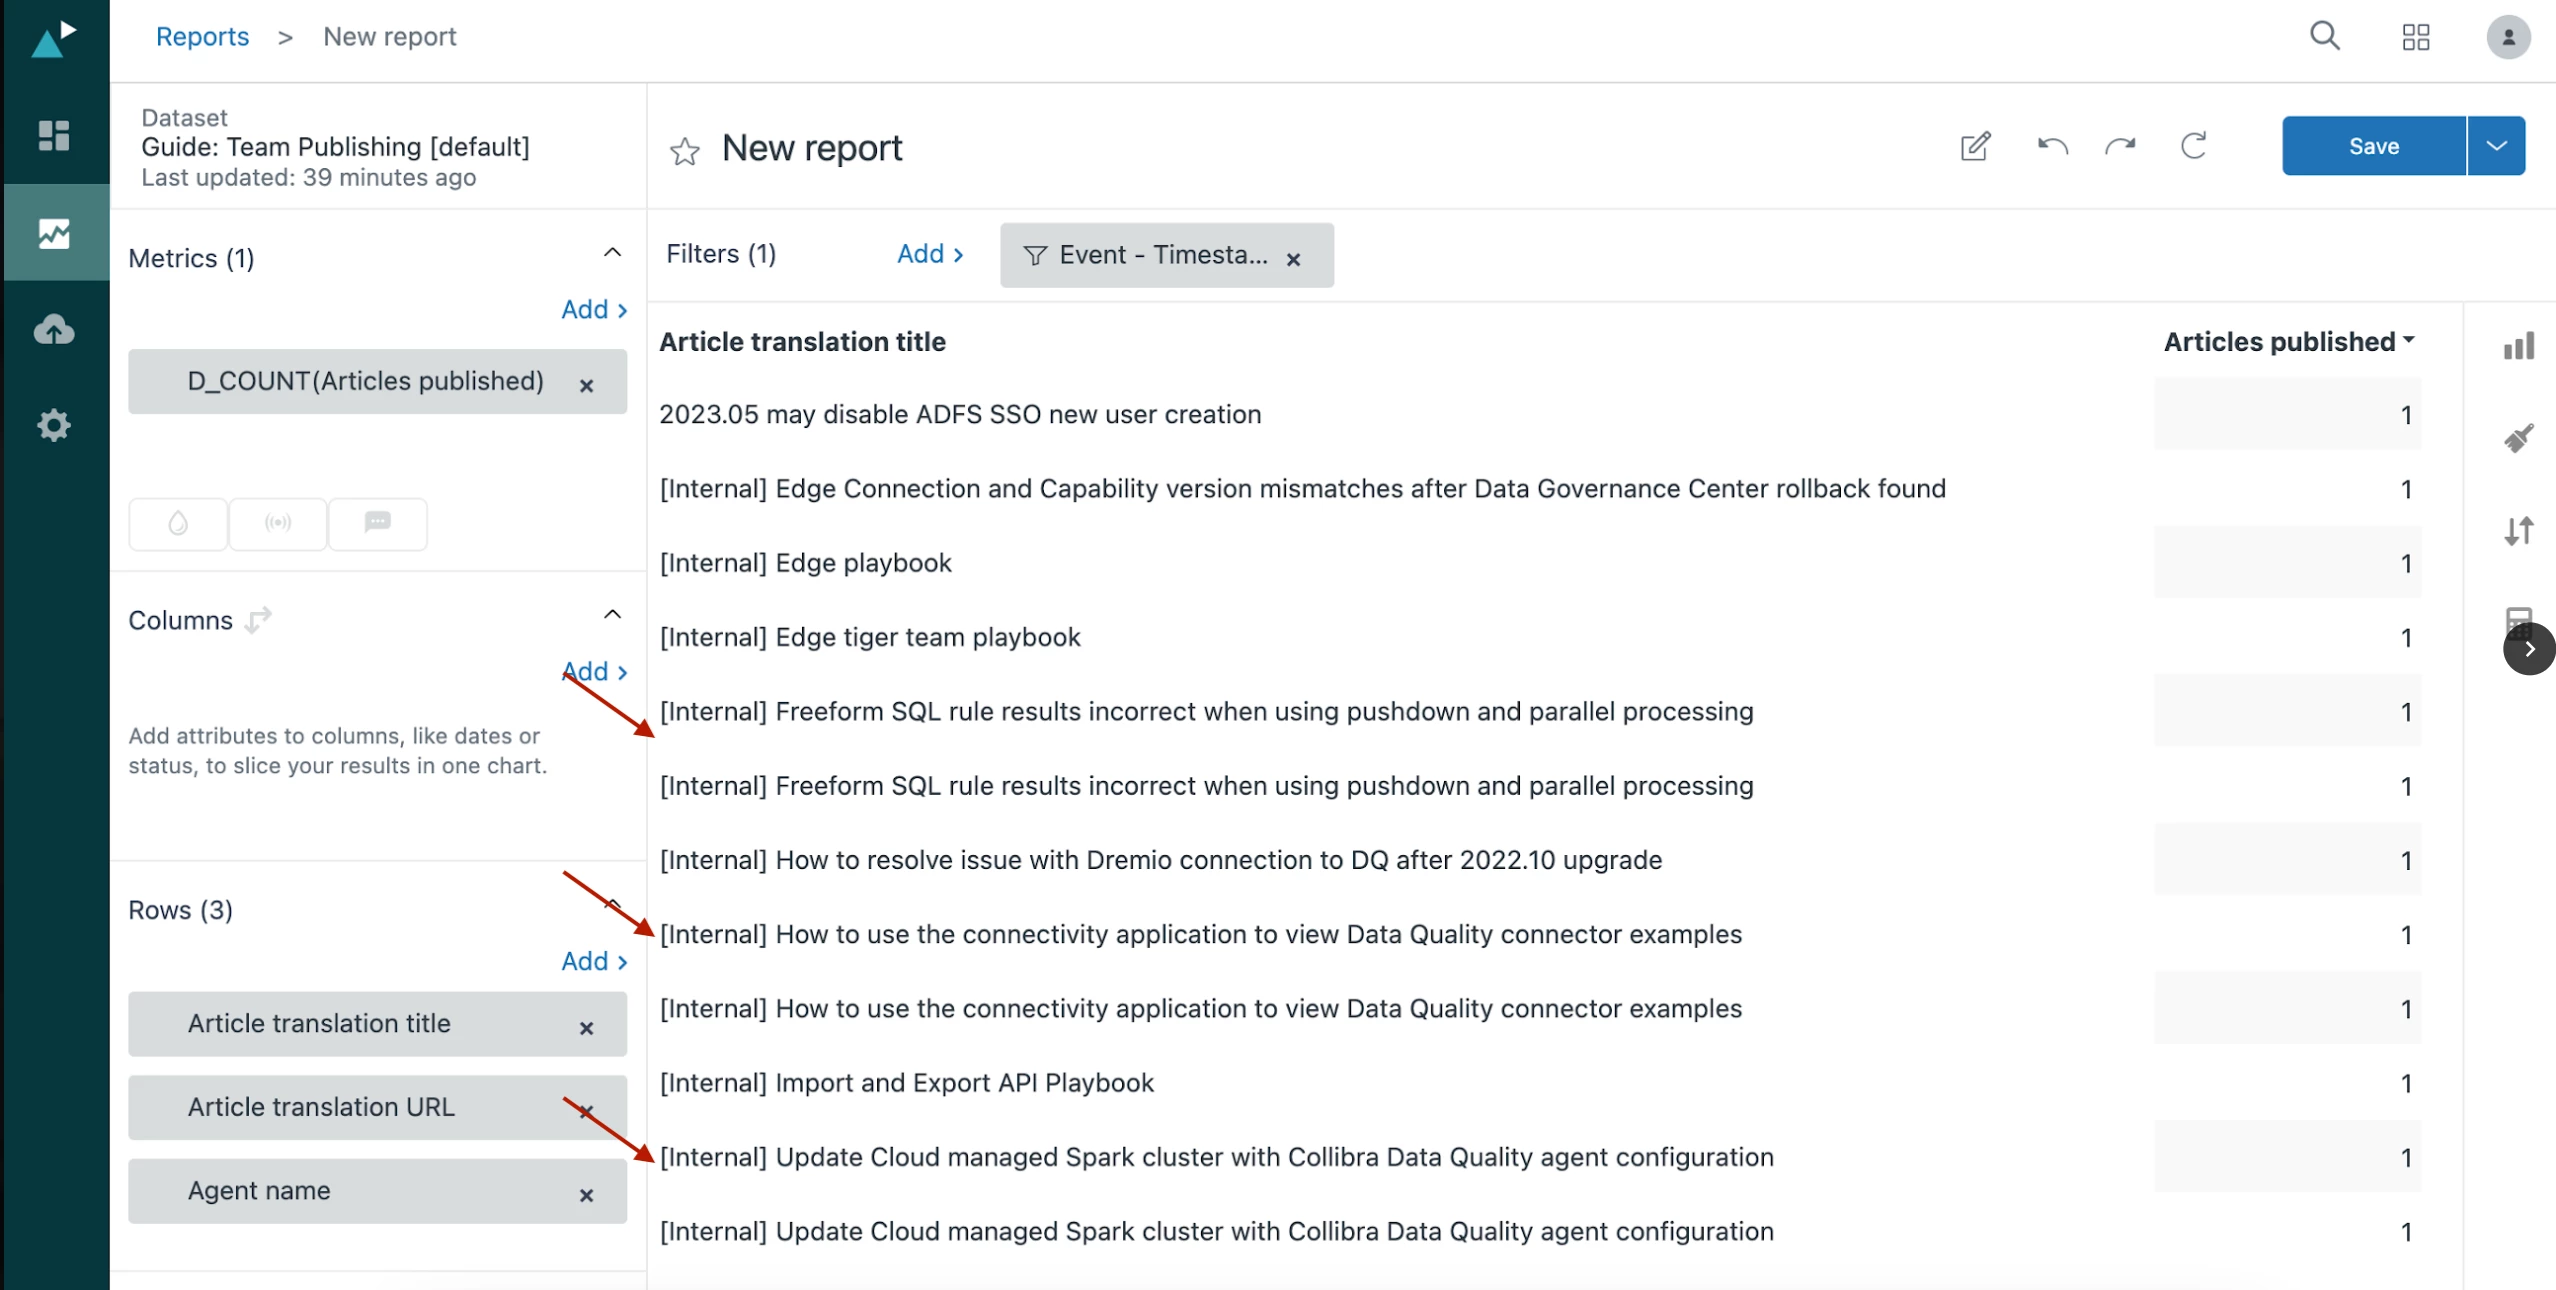Click the refresh report icon
The width and height of the screenshot is (2556, 1290).
tap(2193, 146)
